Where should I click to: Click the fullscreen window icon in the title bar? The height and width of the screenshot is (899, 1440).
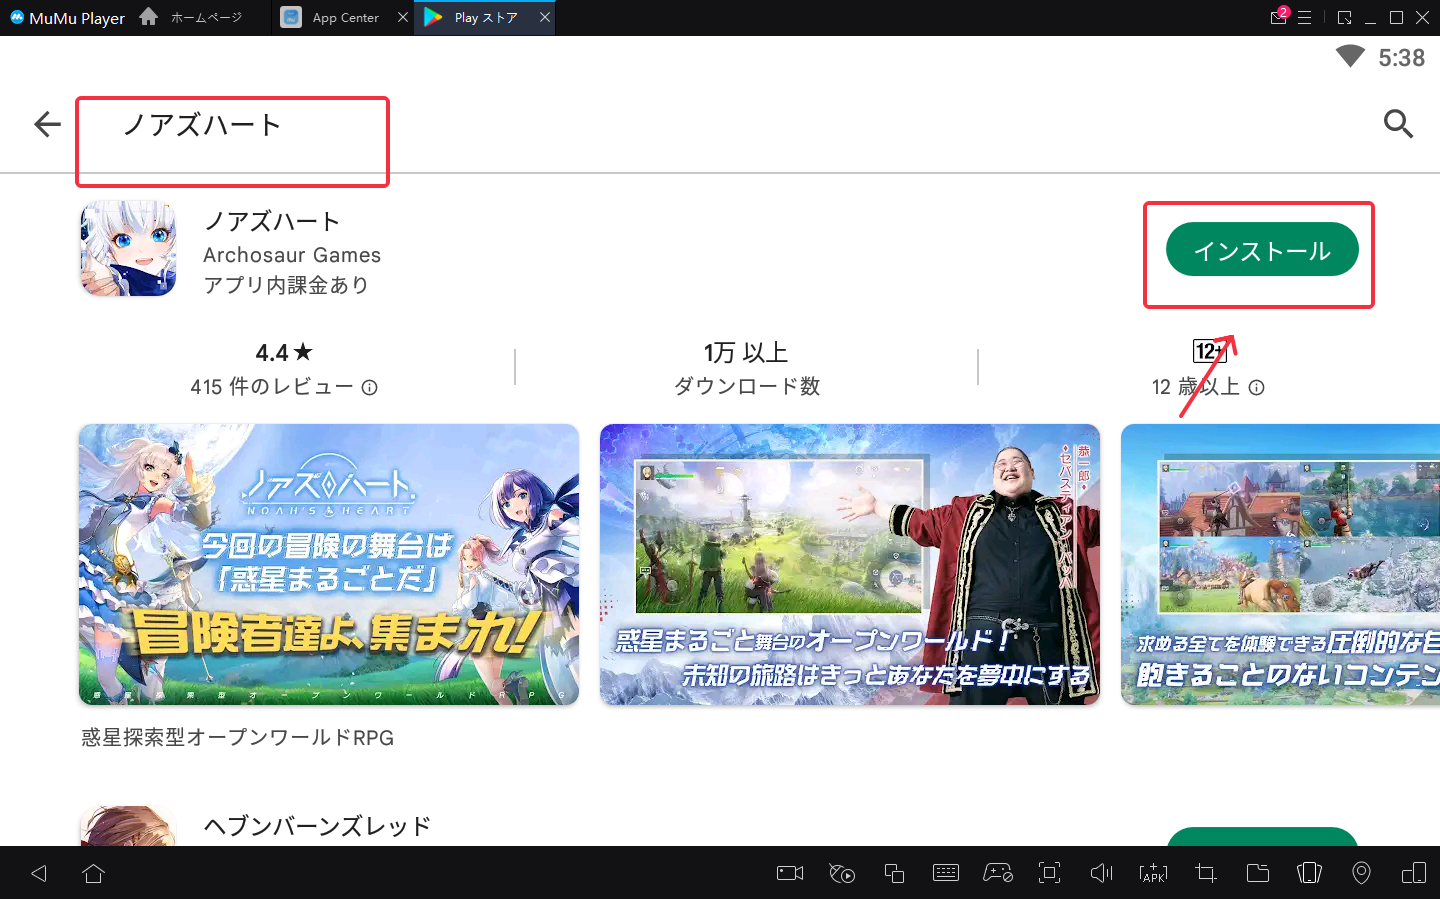click(x=1344, y=17)
